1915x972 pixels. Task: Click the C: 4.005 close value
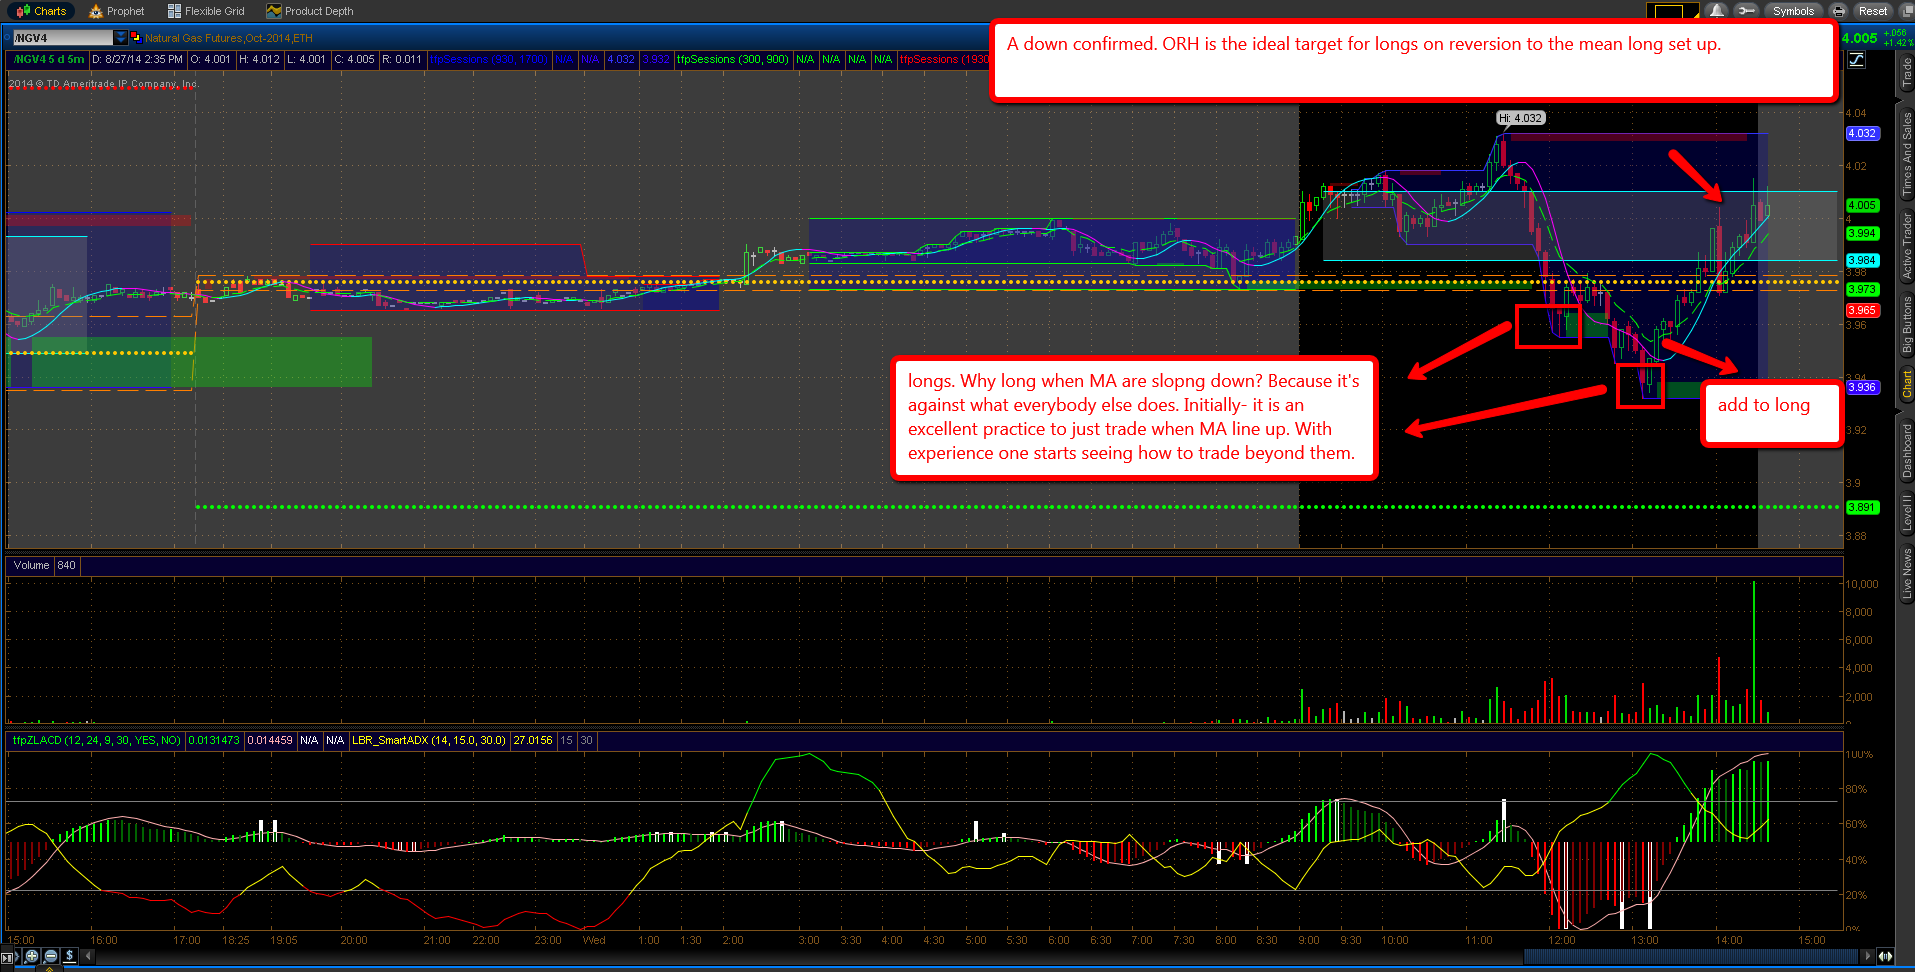tap(354, 59)
